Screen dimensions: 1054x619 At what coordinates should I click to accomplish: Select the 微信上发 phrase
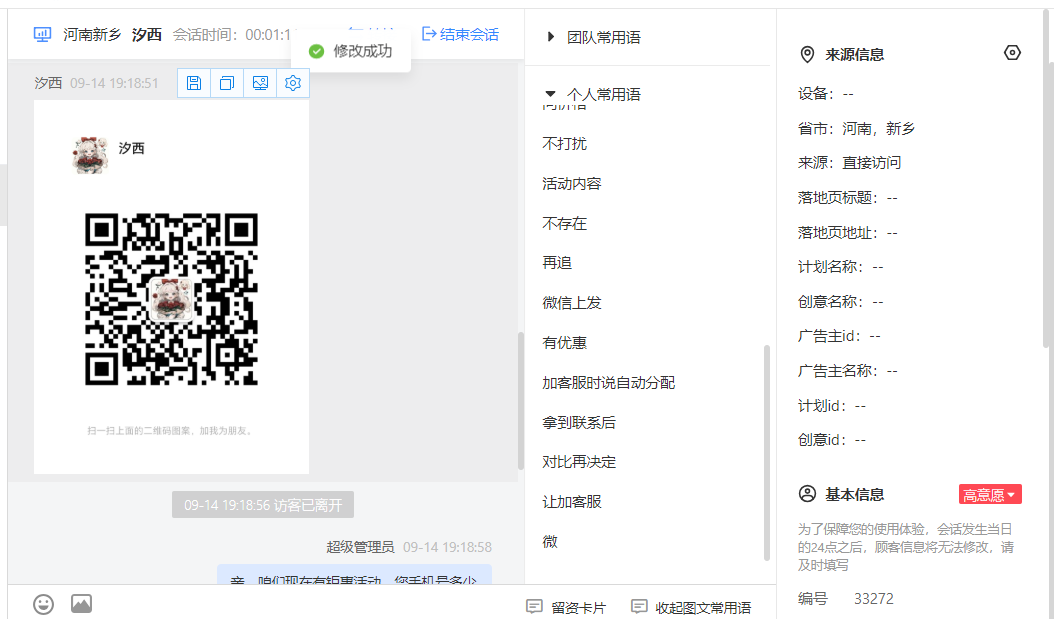(x=572, y=303)
